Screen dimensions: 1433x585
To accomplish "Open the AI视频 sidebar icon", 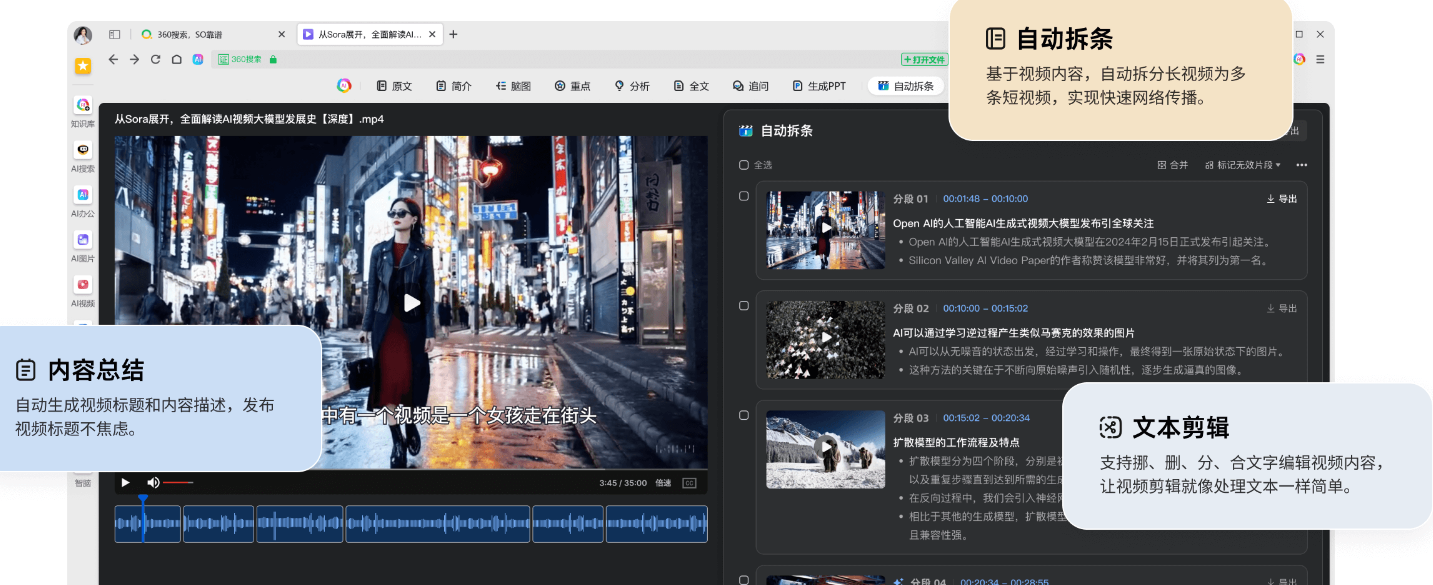I will click(83, 284).
